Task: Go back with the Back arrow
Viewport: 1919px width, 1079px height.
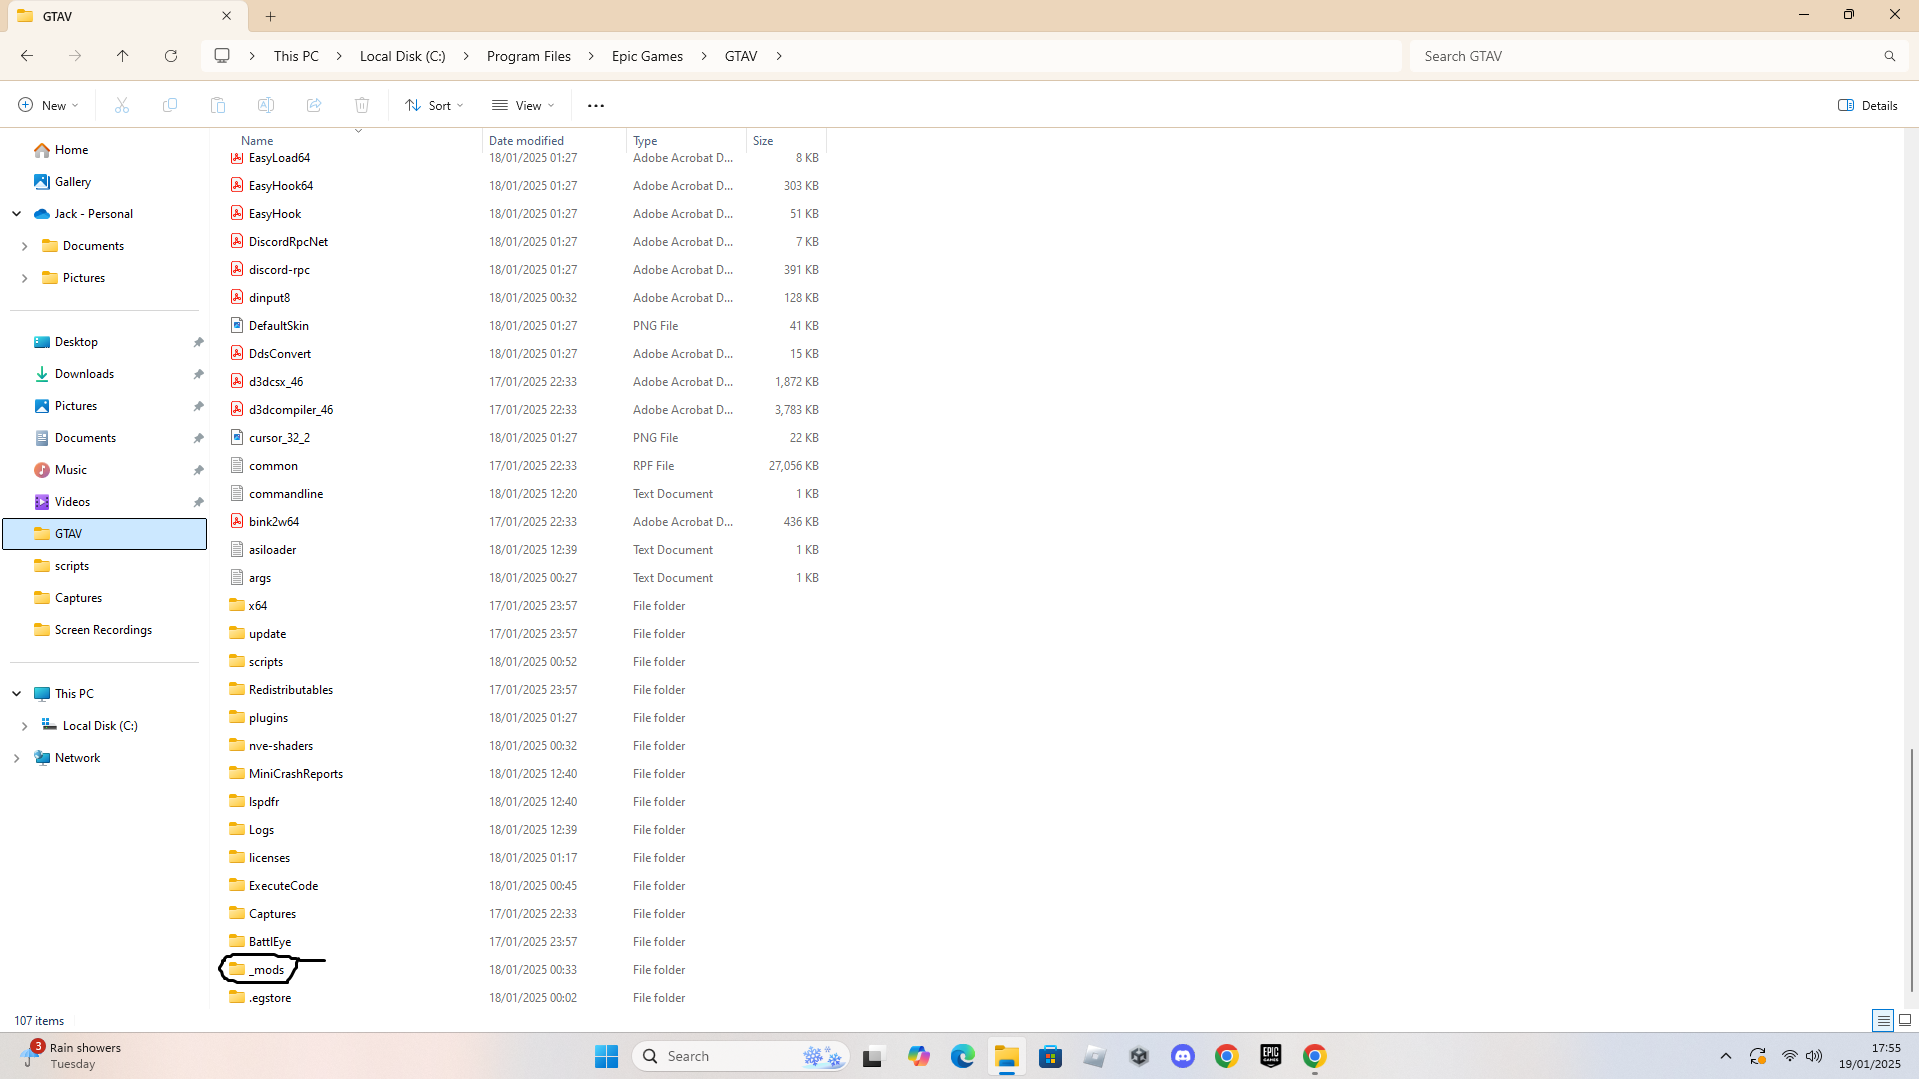Action: (x=27, y=56)
